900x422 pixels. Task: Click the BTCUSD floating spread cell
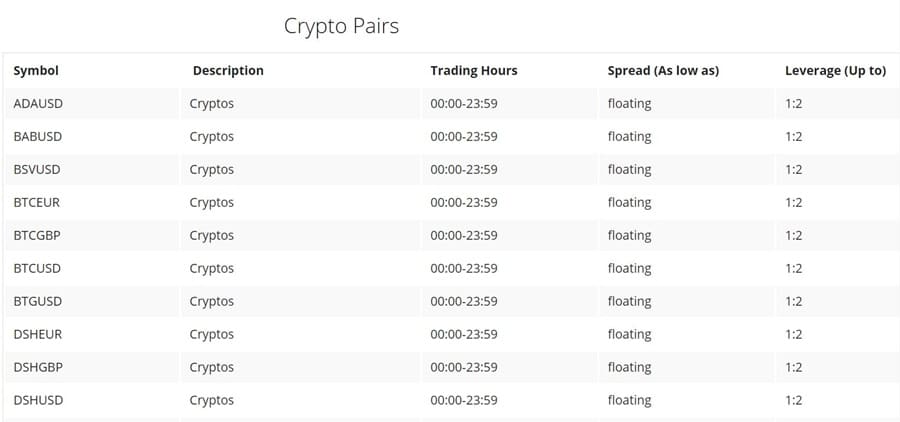[629, 268]
